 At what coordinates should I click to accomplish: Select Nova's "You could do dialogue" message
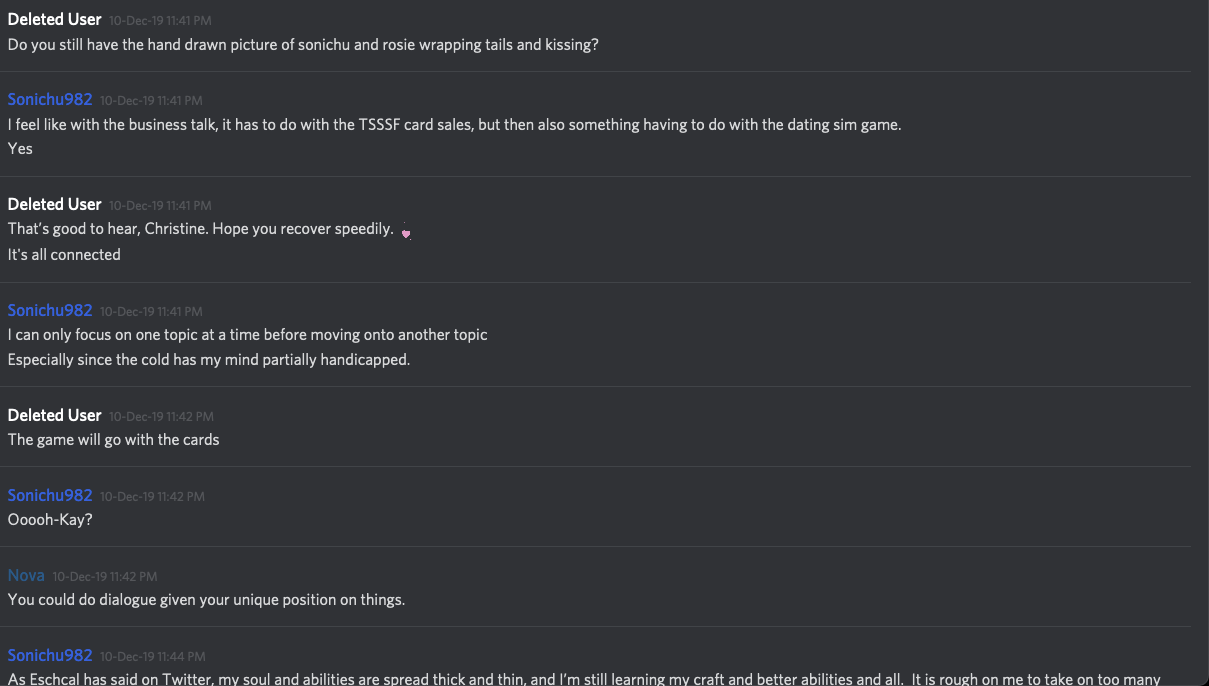[206, 600]
